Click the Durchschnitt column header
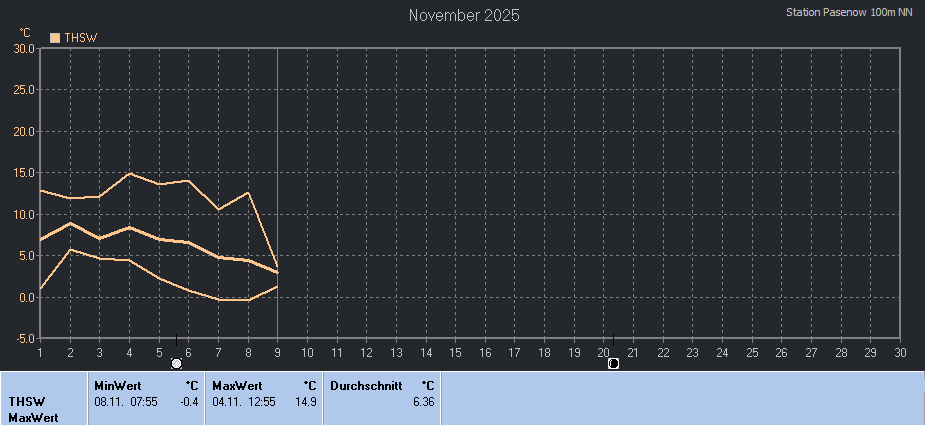Image resolution: width=925 pixels, height=425 pixels. pos(366,385)
